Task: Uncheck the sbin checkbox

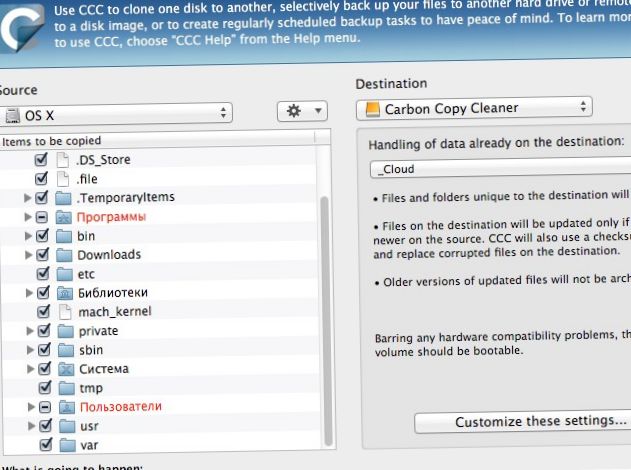Action: point(44,350)
